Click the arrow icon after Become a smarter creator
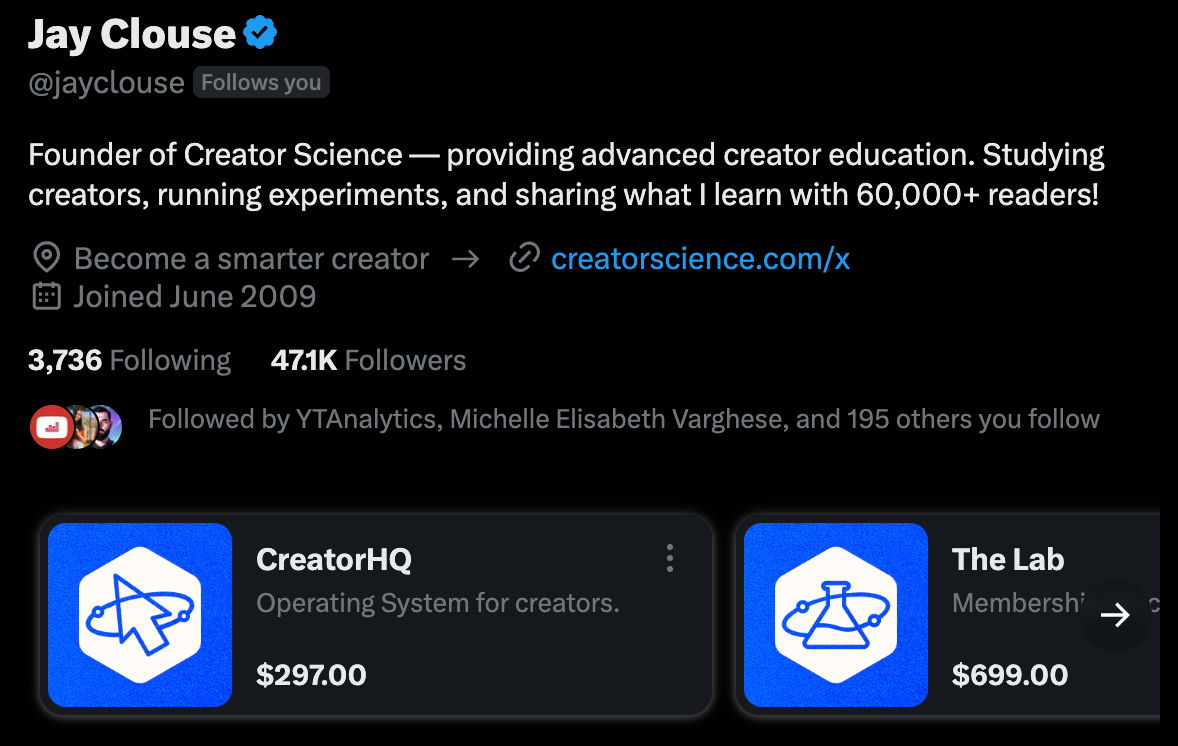 (466, 257)
